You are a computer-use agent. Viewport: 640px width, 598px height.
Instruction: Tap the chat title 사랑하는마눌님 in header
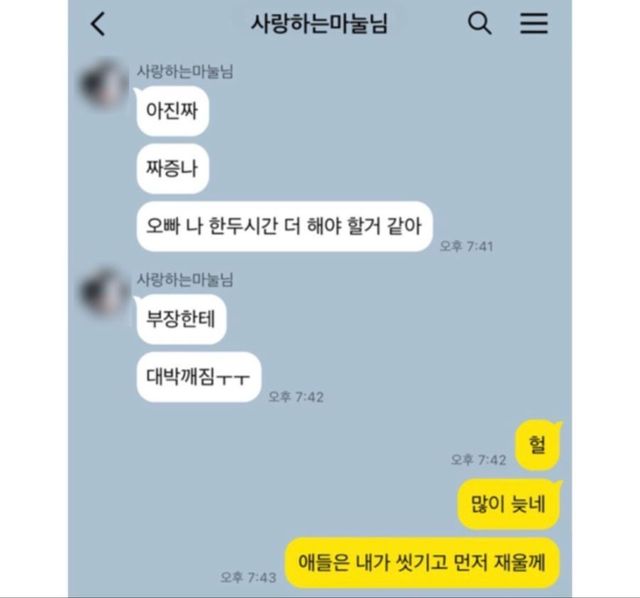(319, 23)
